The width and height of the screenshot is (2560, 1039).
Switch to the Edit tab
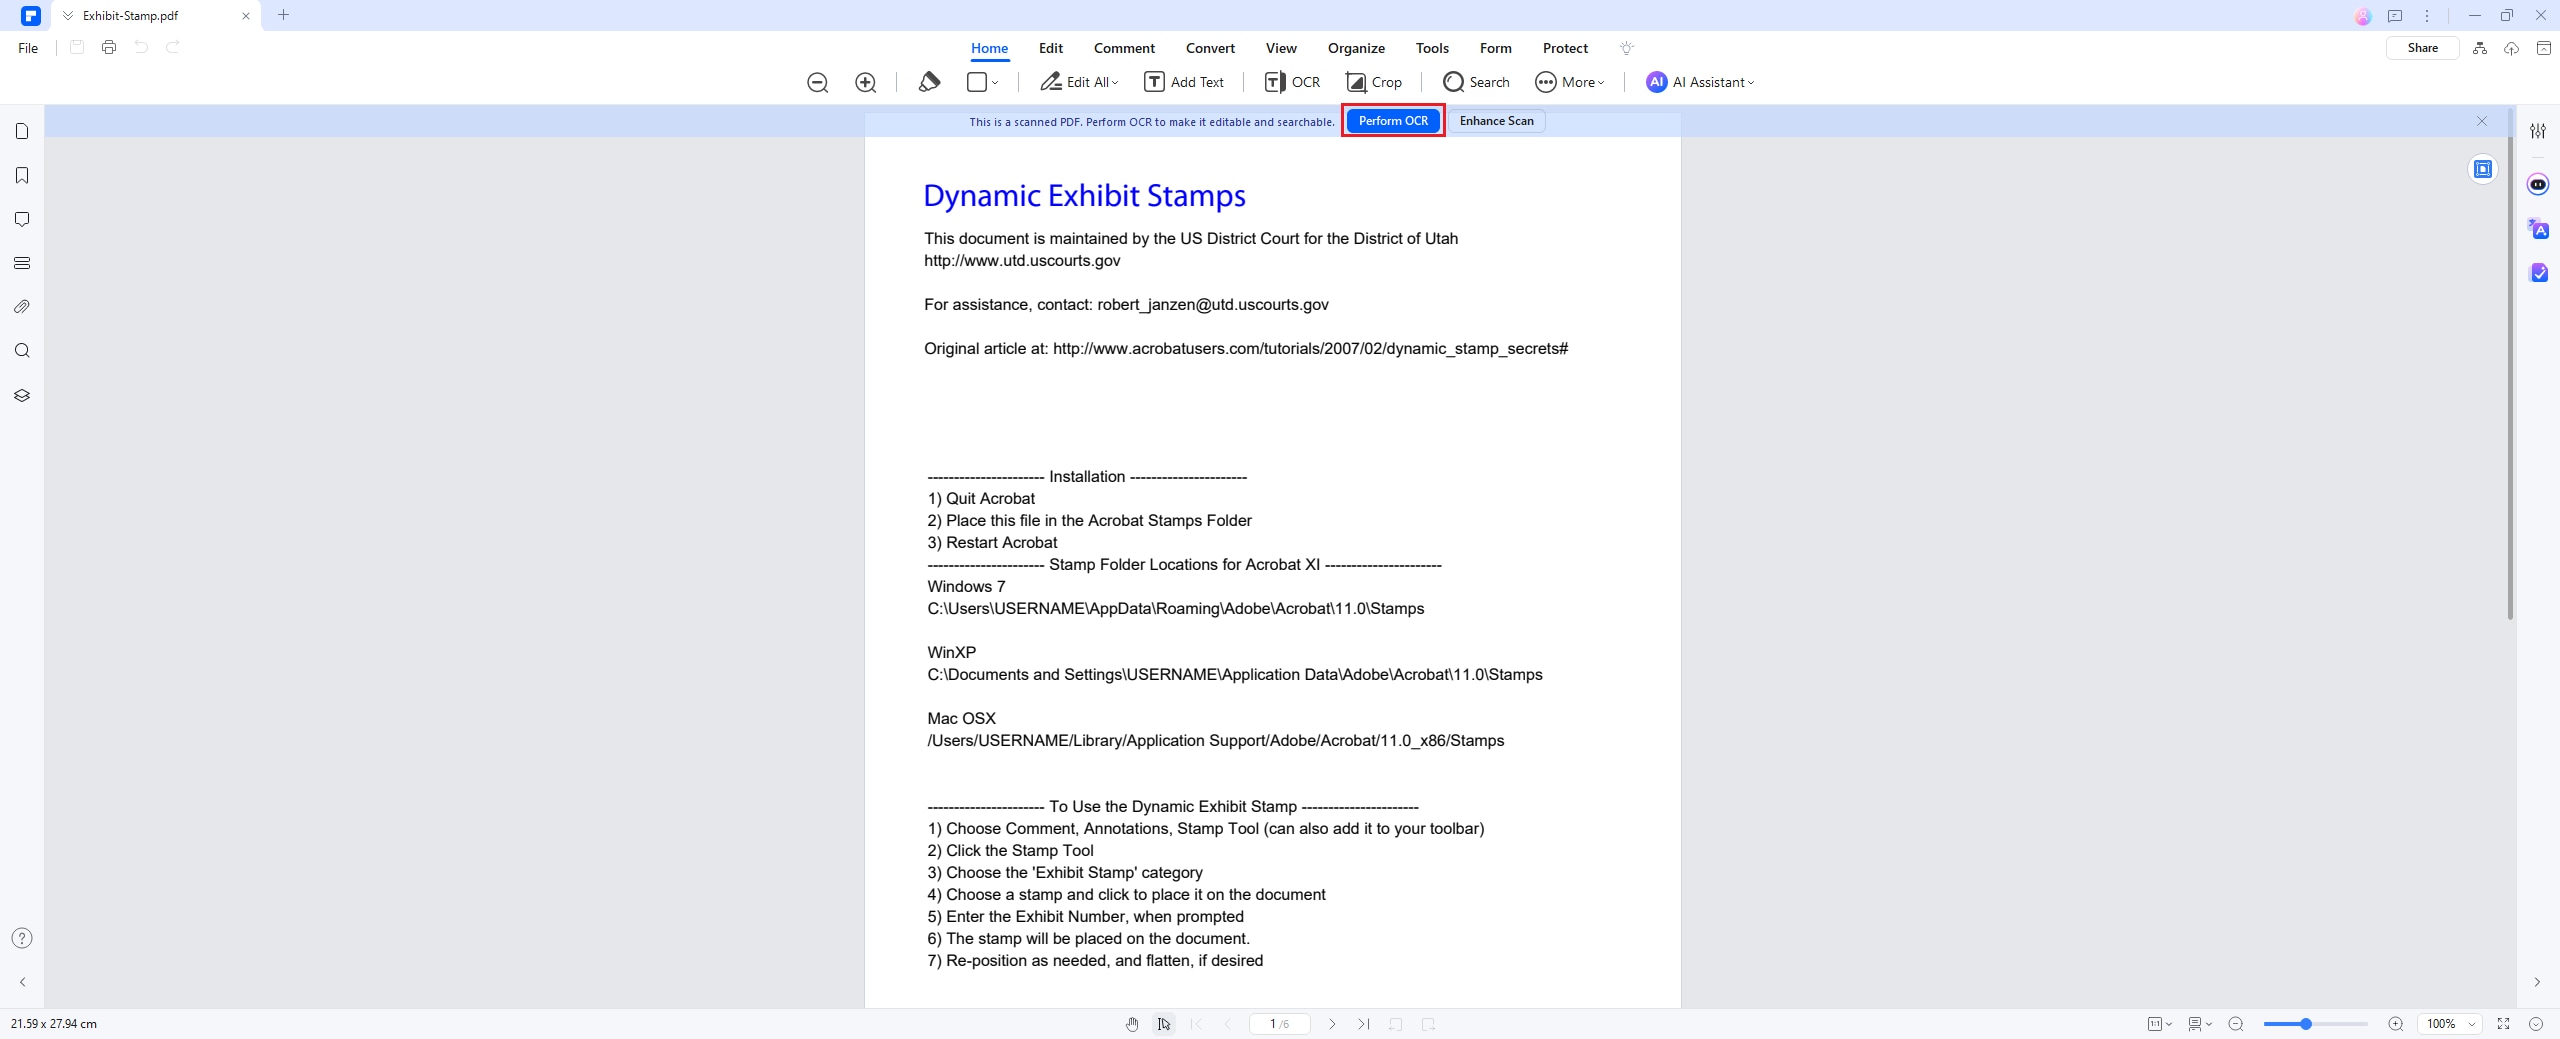[x=1050, y=48]
